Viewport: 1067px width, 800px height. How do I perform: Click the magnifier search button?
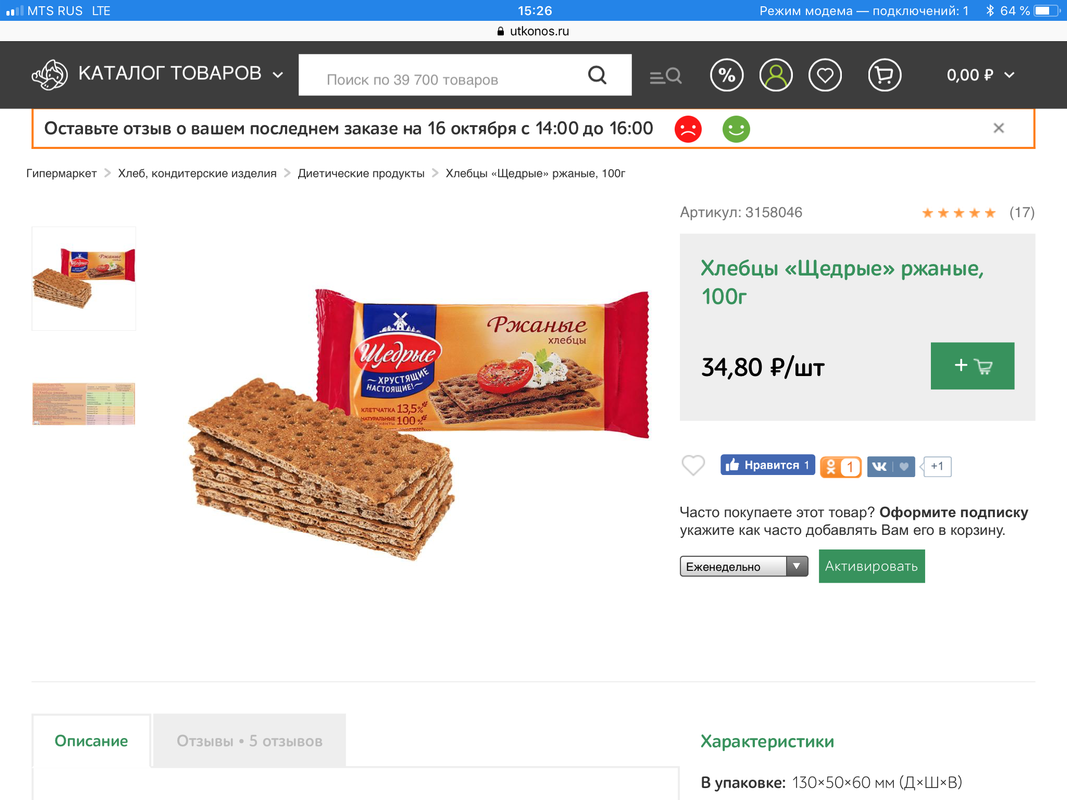(597, 75)
